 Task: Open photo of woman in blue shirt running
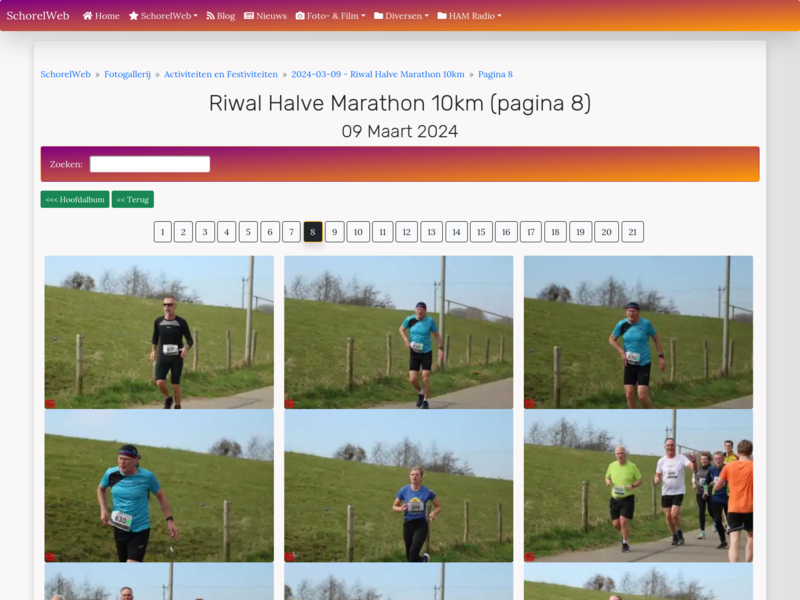coord(398,486)
